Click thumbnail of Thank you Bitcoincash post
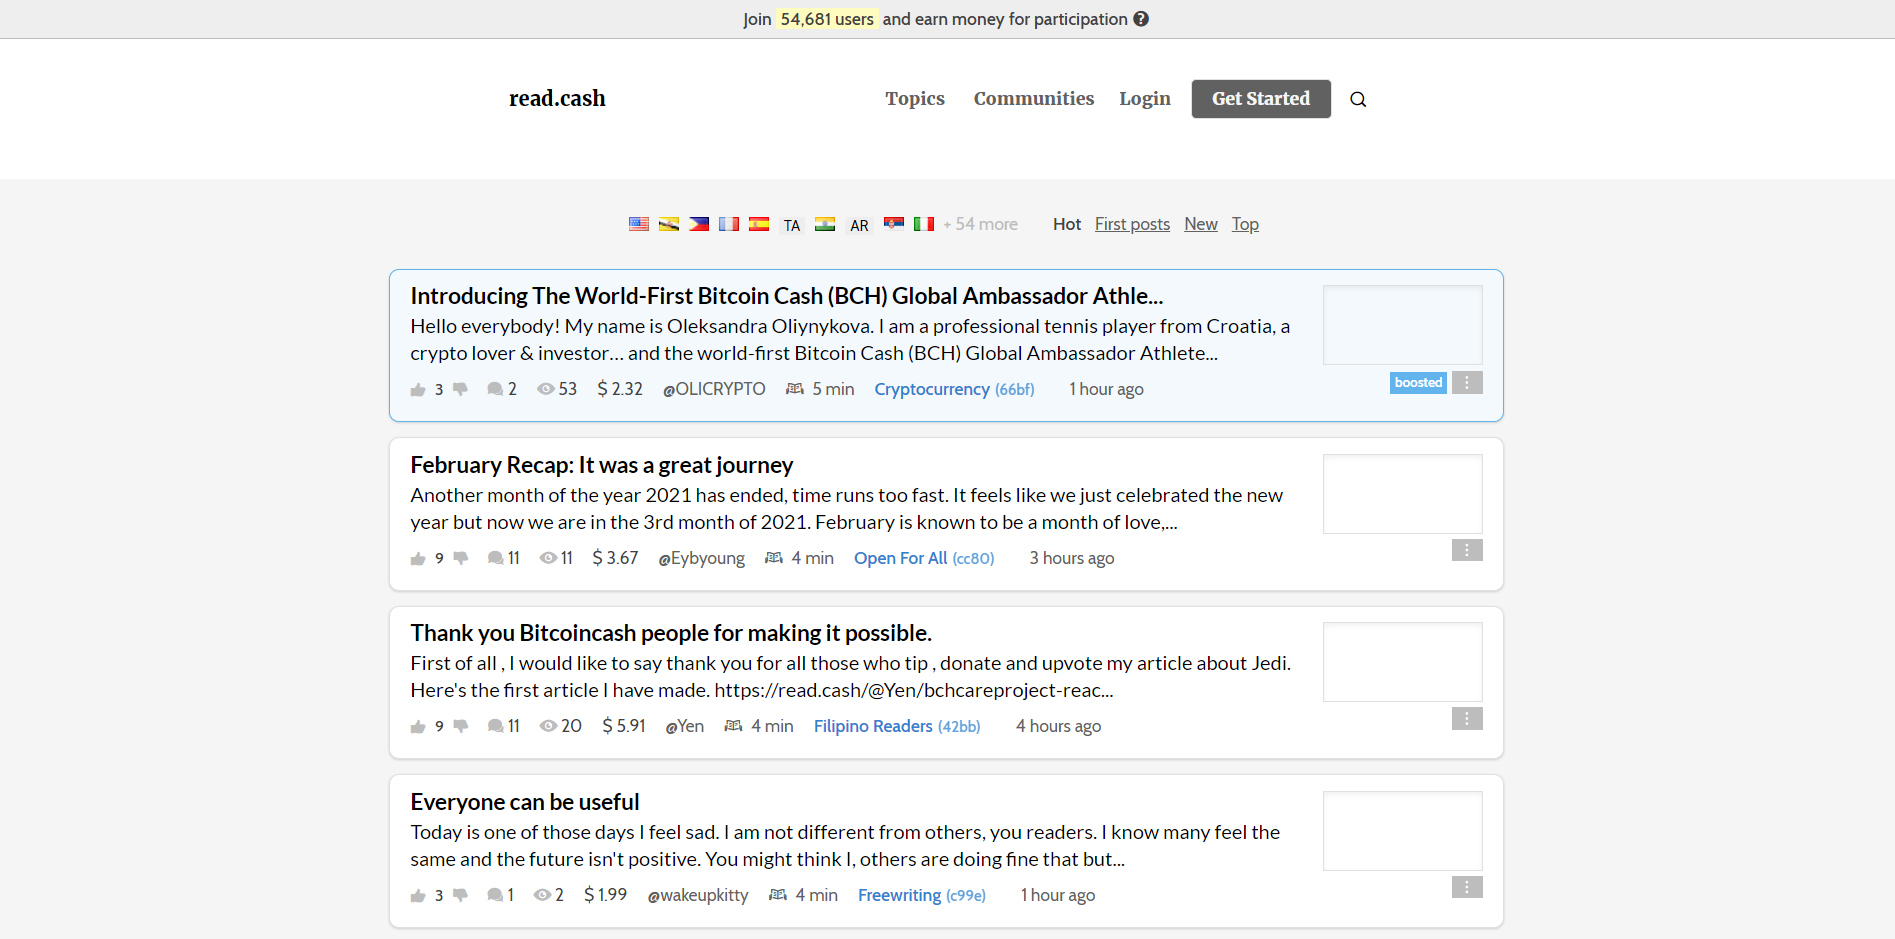The width and height of the screenshot is (1895, 939). pyautogui.click(x=1403, y=662)
